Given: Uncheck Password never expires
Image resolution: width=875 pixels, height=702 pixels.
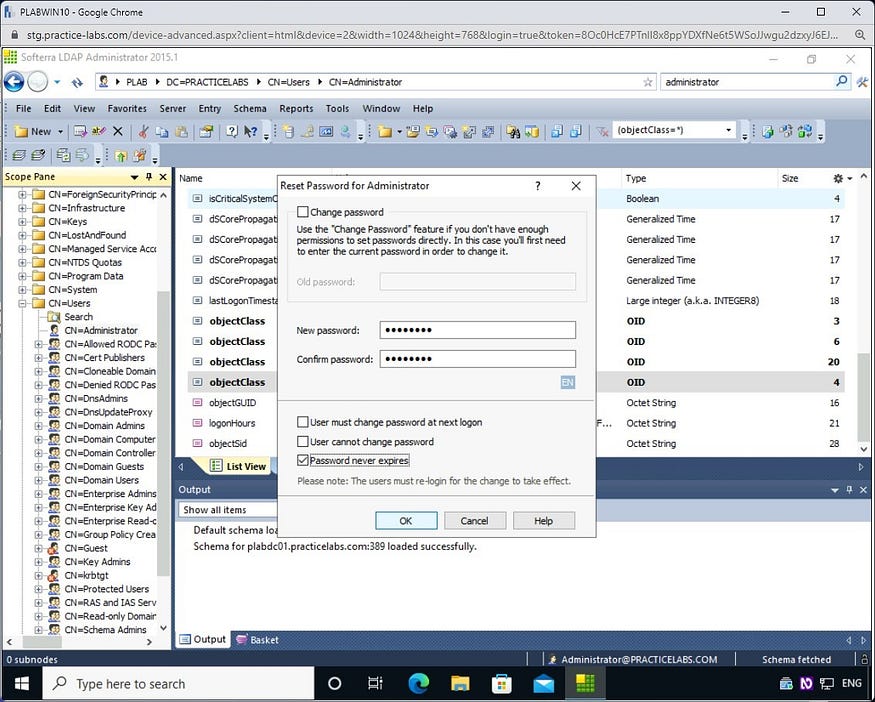Looking at the screenshot, I should point(302,460).
